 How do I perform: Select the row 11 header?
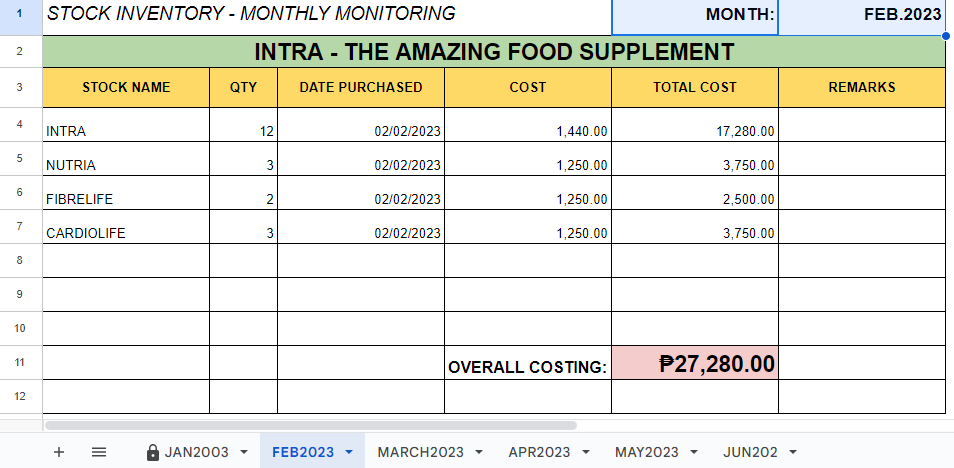tap(21, 362)
